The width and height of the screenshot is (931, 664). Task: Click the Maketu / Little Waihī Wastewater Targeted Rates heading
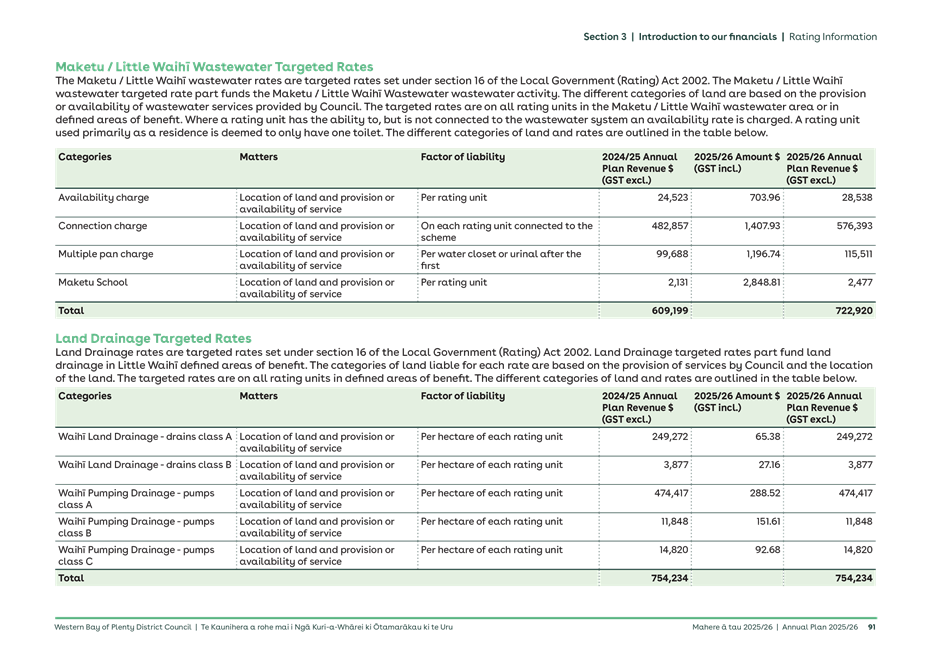216,65
